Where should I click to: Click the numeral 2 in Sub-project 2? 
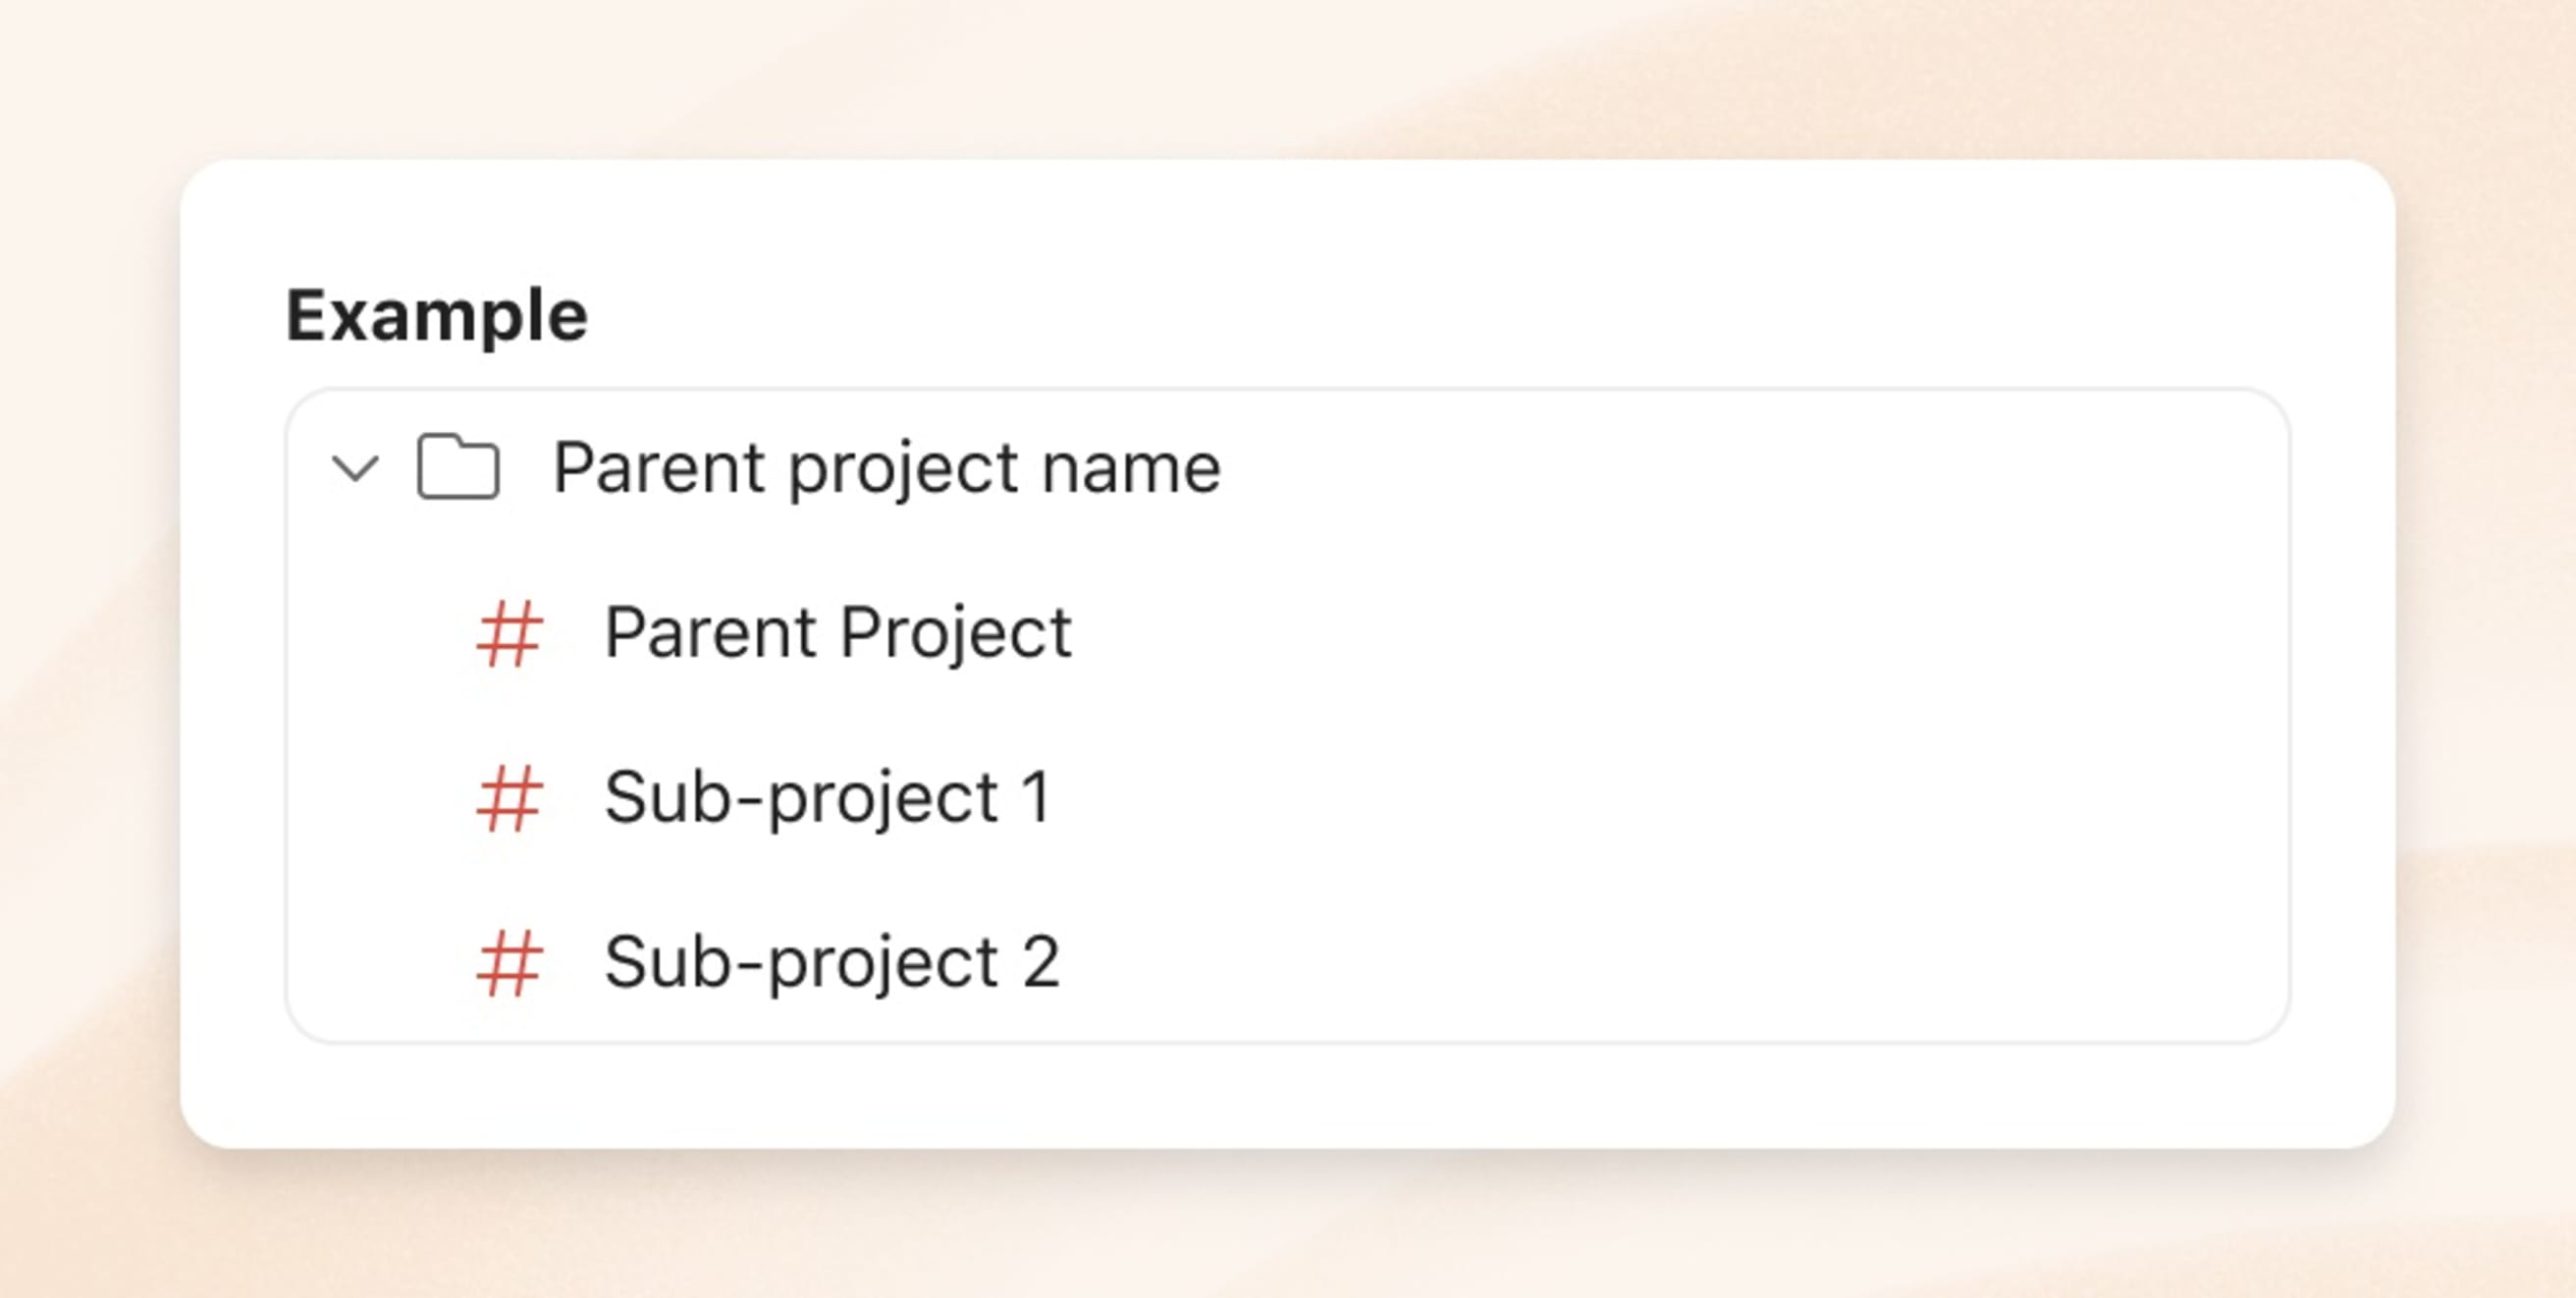[x=1040, y=963]
